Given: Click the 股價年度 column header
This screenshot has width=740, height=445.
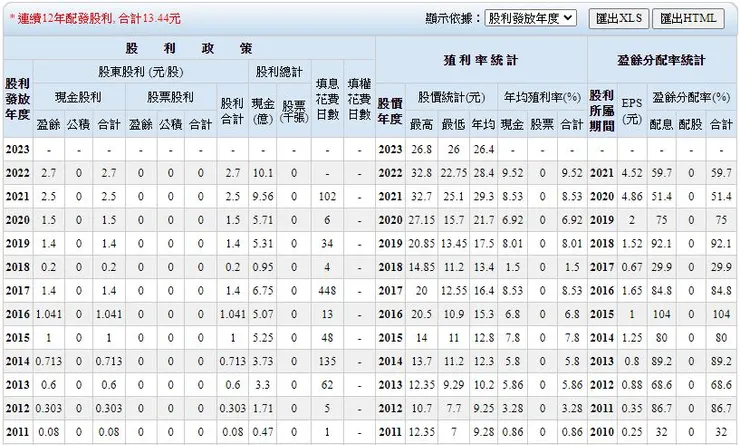Looking at the screenshot, I should click(390, 110).
